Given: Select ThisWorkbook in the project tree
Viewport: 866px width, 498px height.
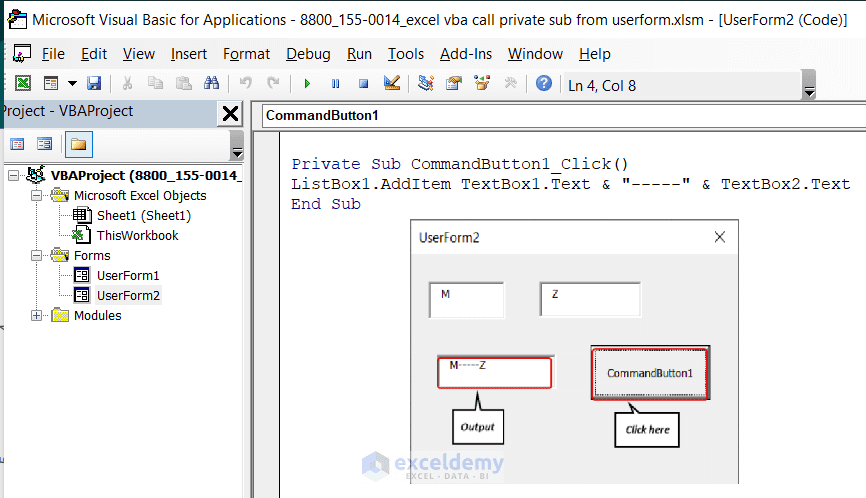Looking at the screenshot, I should click(x=138, y=236).
